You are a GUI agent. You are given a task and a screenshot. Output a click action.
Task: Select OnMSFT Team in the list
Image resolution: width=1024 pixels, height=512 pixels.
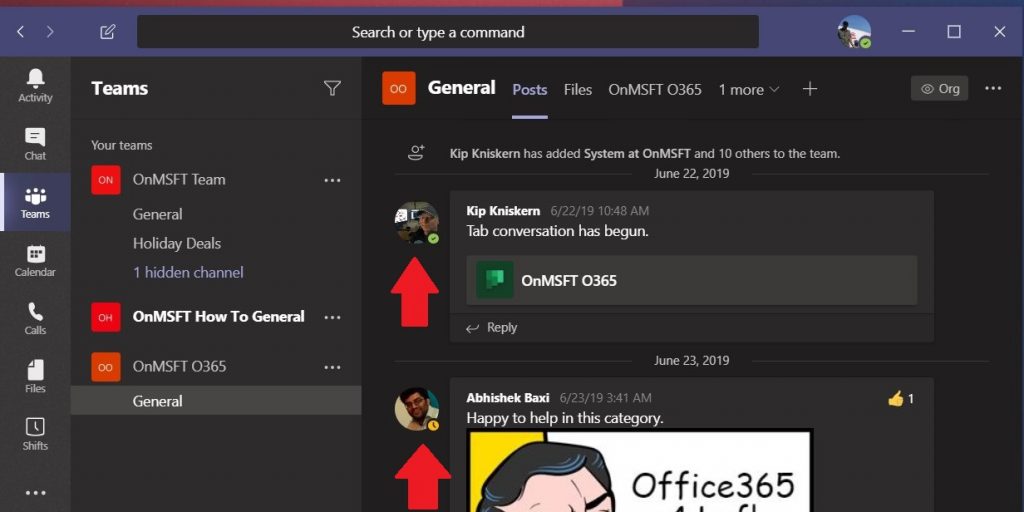pos(179,180)
